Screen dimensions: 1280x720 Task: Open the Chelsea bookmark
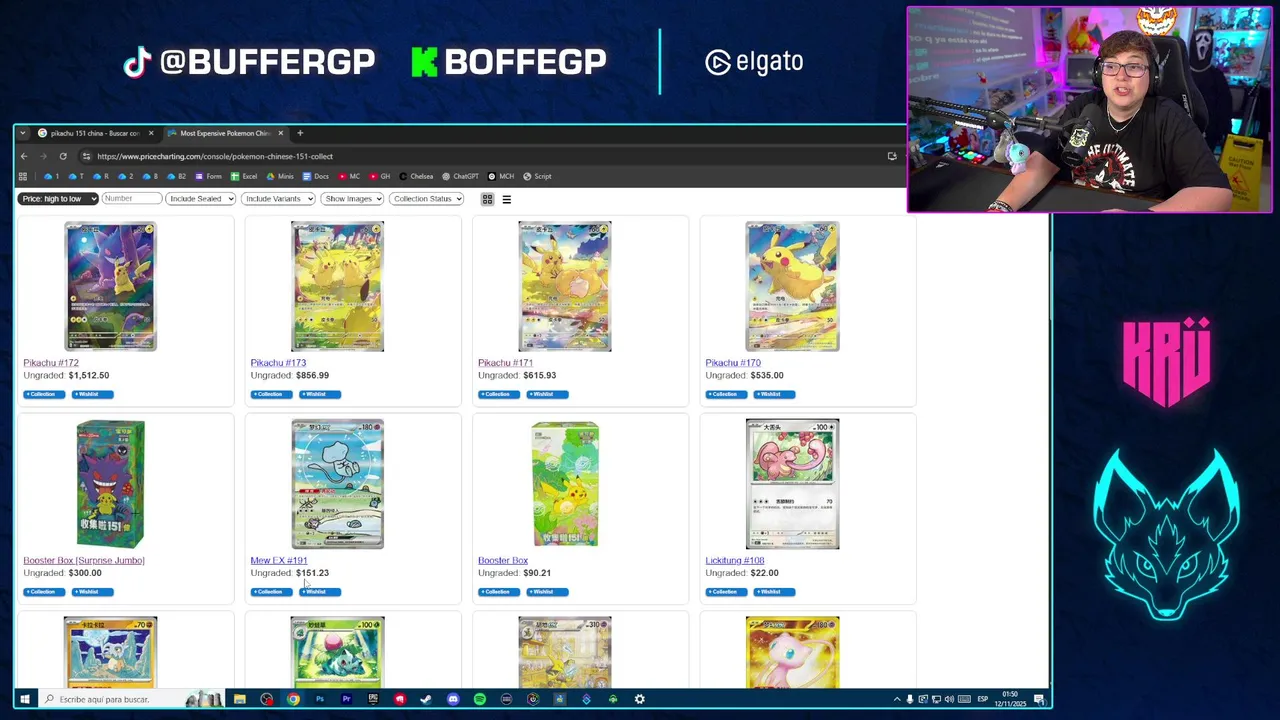point(416,176)
